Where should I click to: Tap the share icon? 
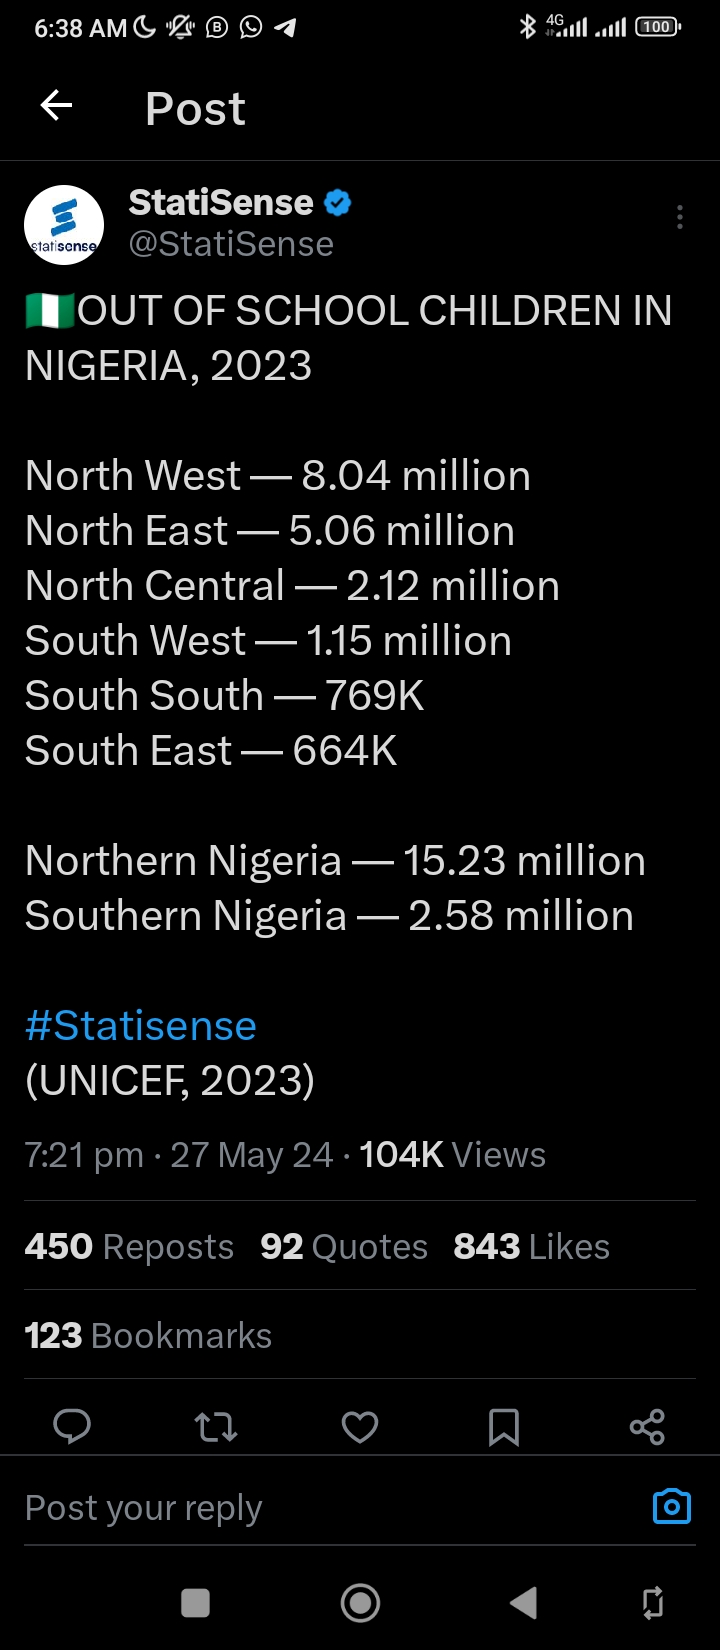coord(647,1427)
